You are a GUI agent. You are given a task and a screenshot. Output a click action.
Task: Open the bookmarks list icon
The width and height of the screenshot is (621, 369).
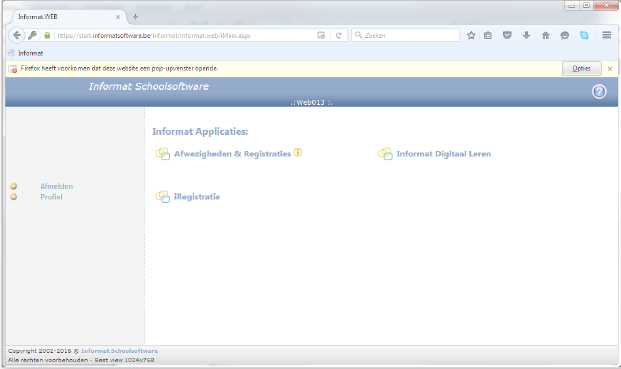(x=488, y=35)
